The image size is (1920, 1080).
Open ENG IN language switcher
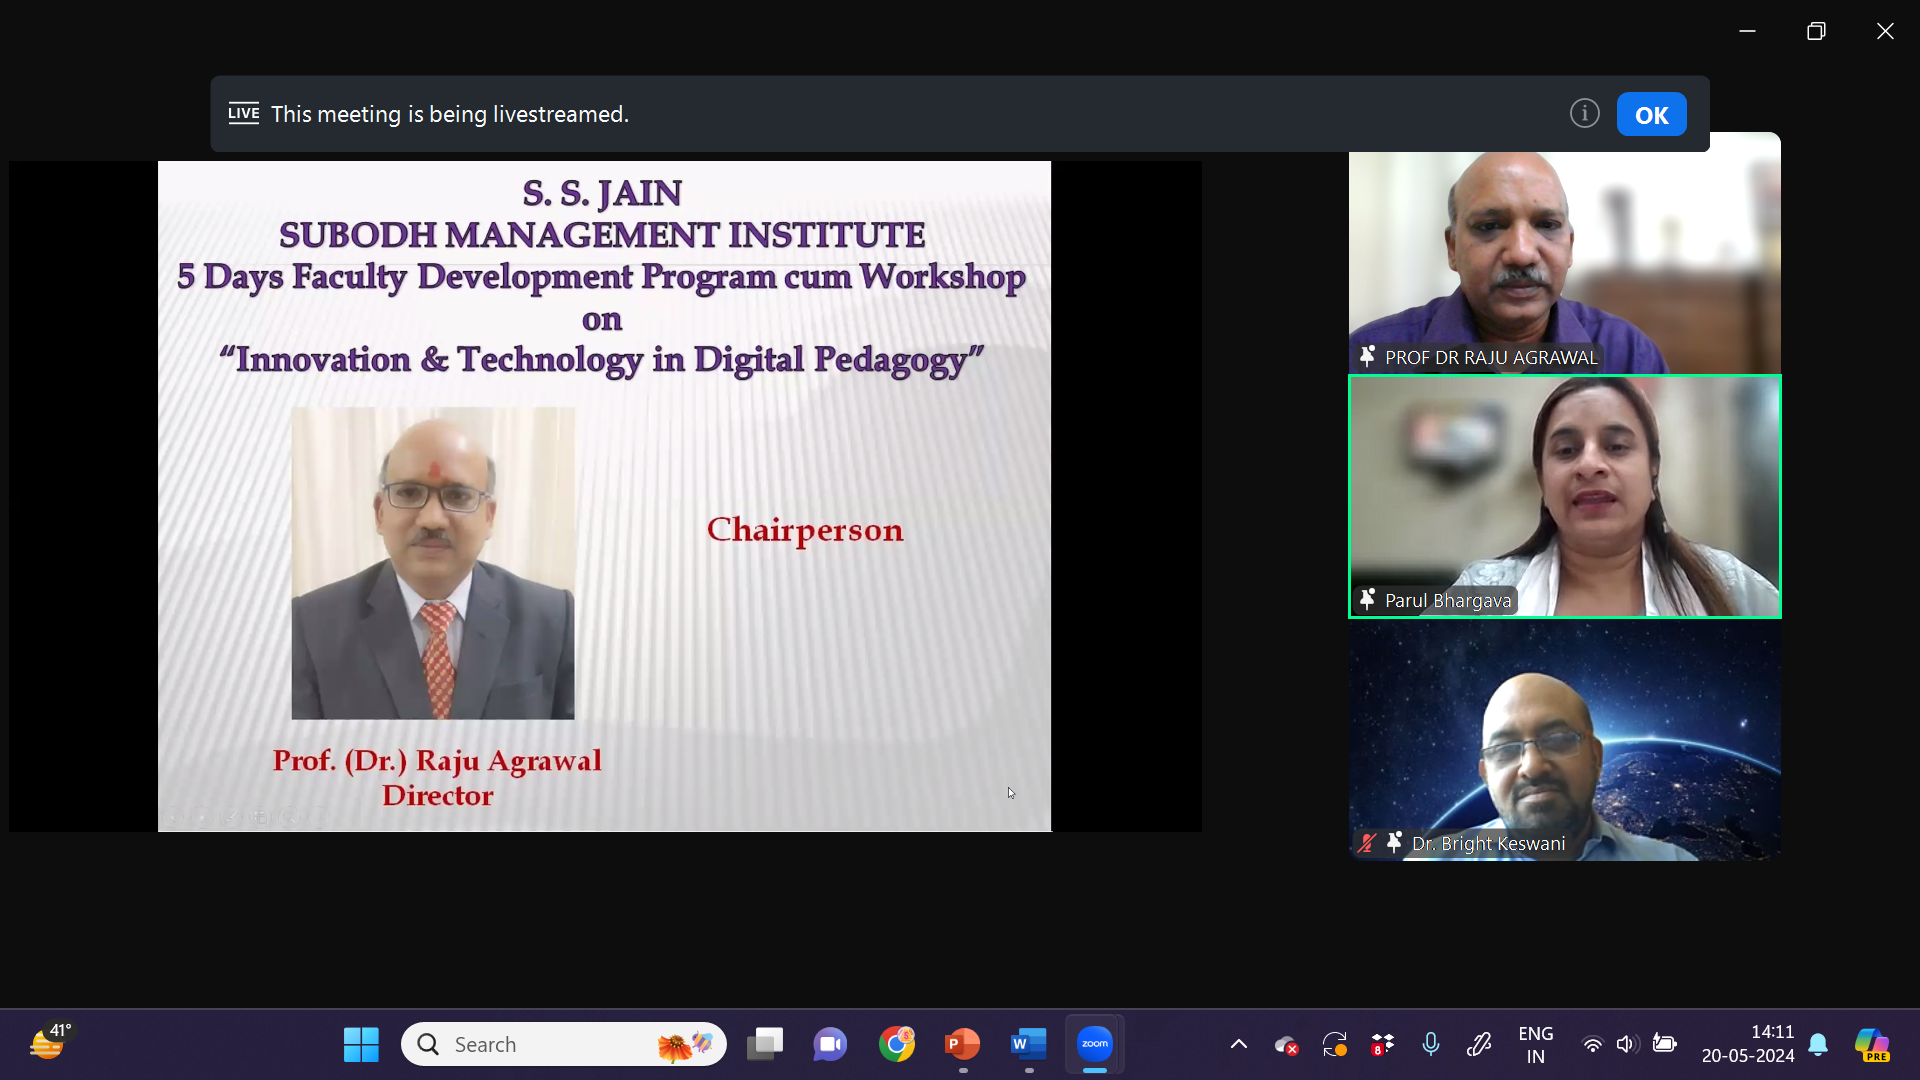pos(1535,1044)
